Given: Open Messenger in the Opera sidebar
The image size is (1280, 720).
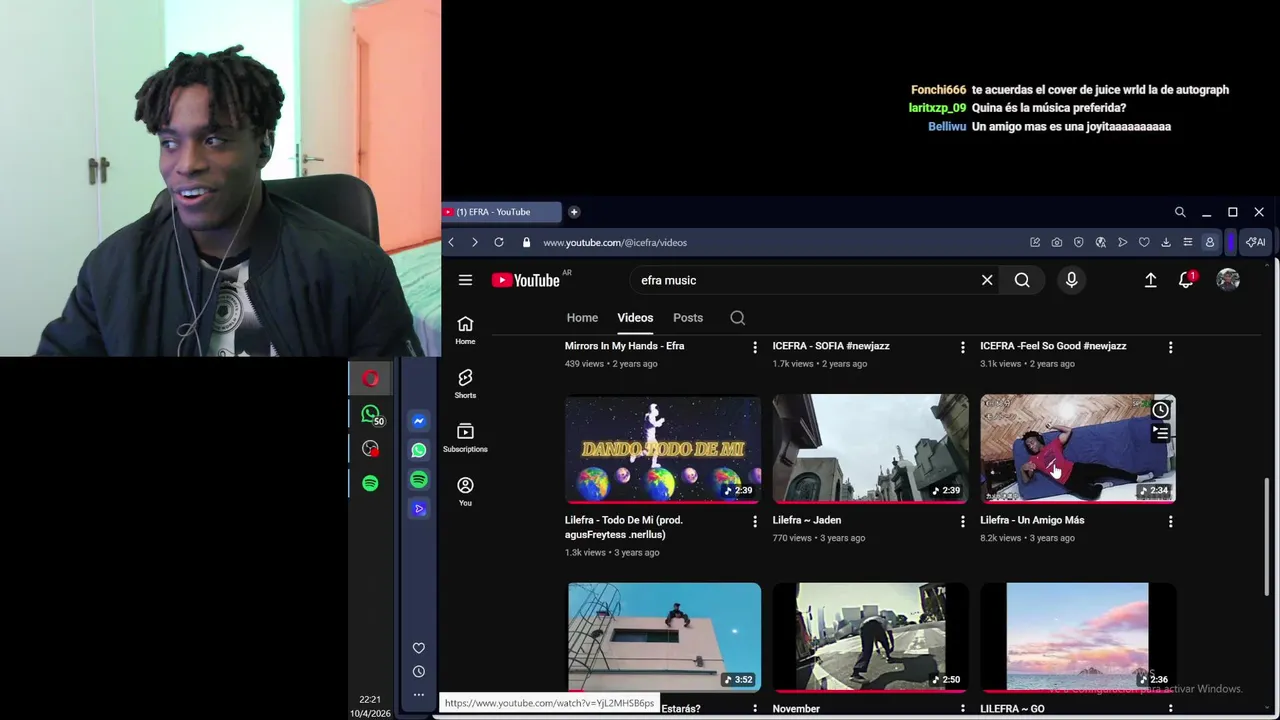Looking at the screenshot, I should (x=419, y=421).
